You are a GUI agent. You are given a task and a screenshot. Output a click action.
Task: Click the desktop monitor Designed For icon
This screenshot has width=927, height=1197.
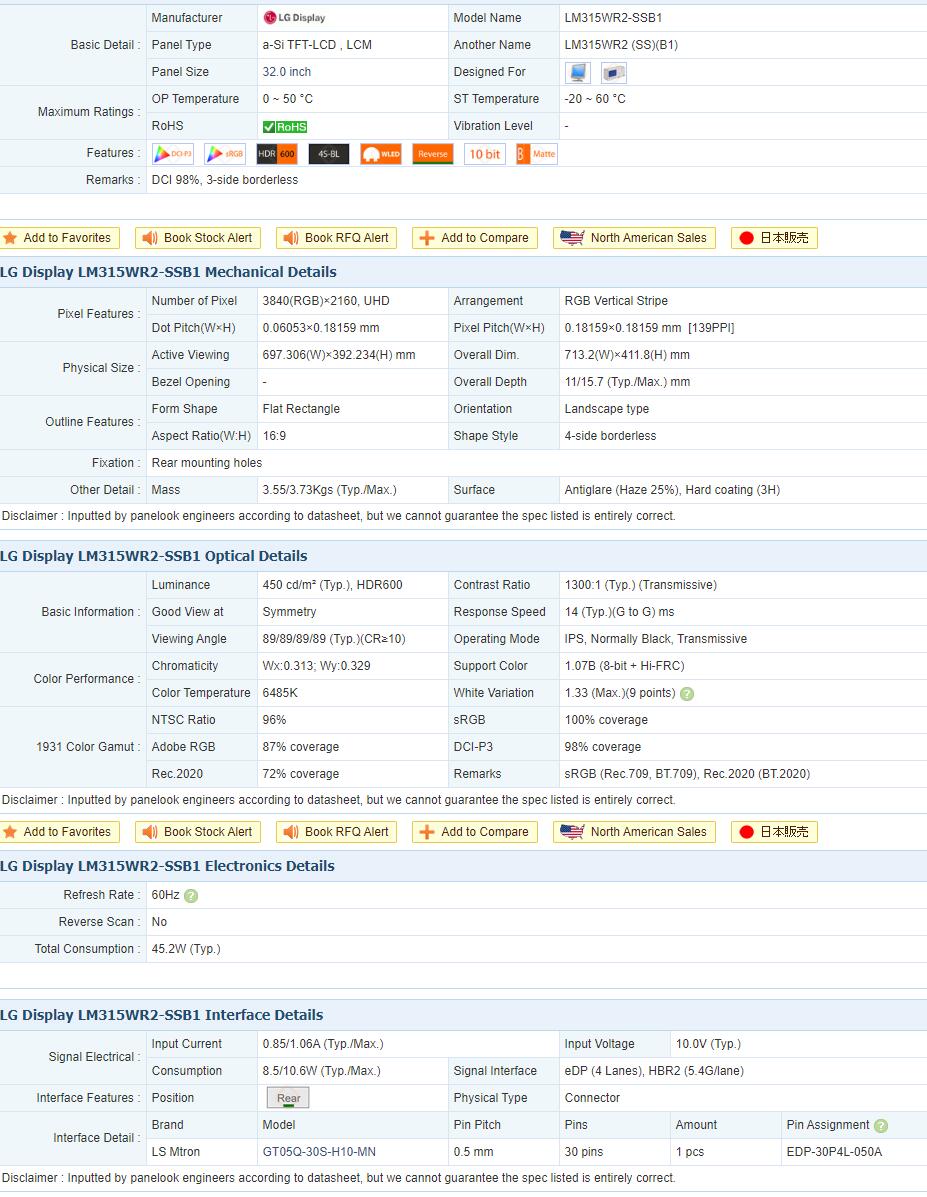[578, 73]
